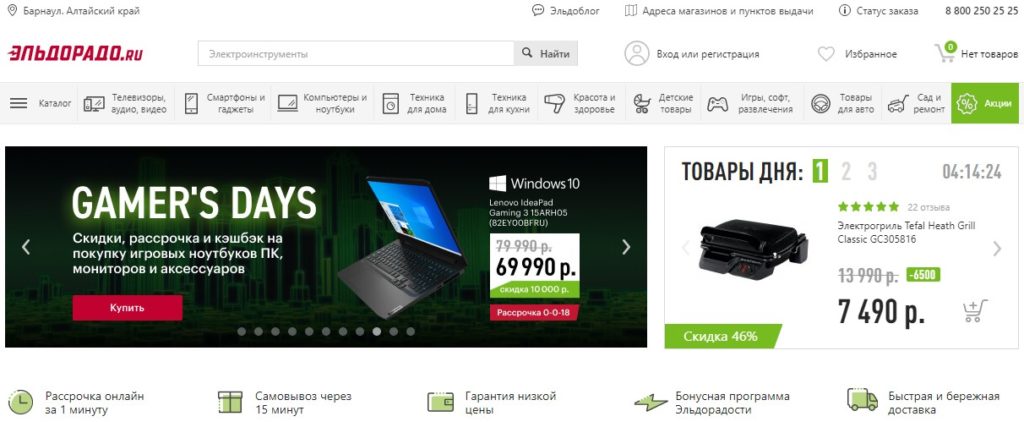Viewport: 1024px width, 422px height.
Task: Click the location pin icon near Барнаул
Action: (12, 10)
